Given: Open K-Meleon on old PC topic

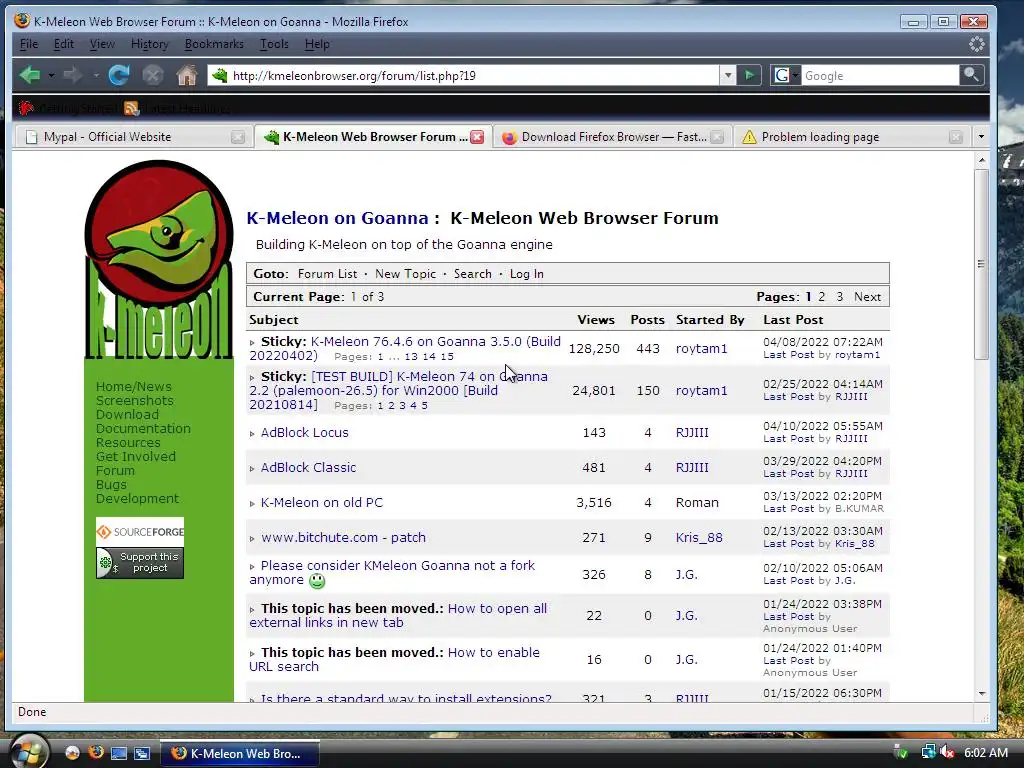Looking at the screenshot, I should [x=321, y=502].
